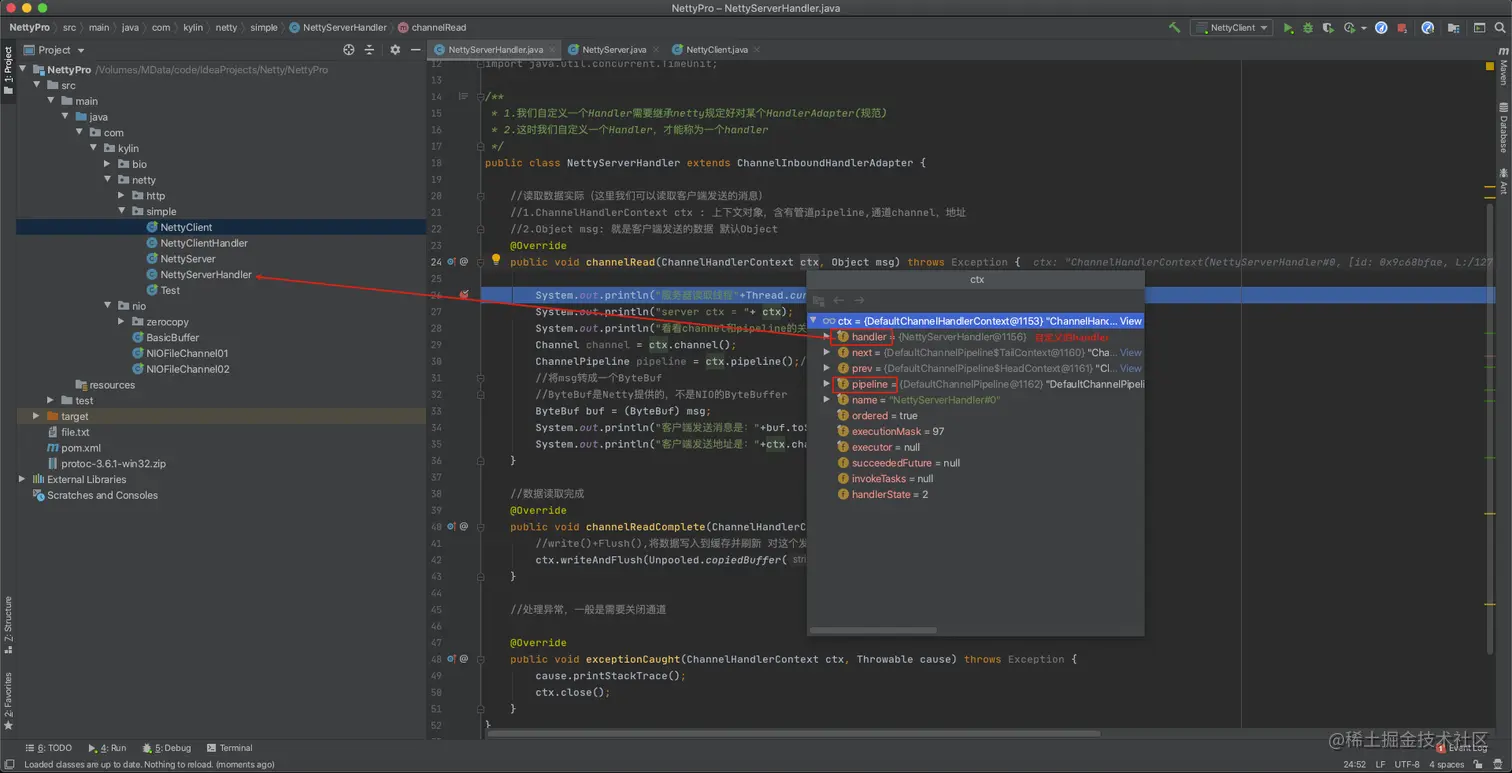Click View link beside ctx value
This screenshot has height=773, width=1512.
pos(1130,321)
